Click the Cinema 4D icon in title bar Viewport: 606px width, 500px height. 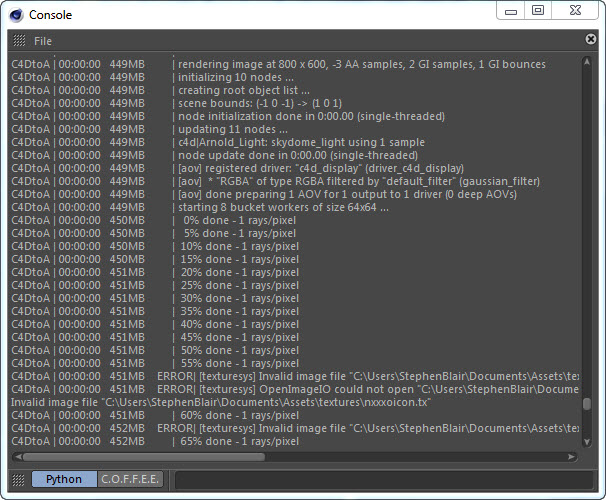click(16, 14)
